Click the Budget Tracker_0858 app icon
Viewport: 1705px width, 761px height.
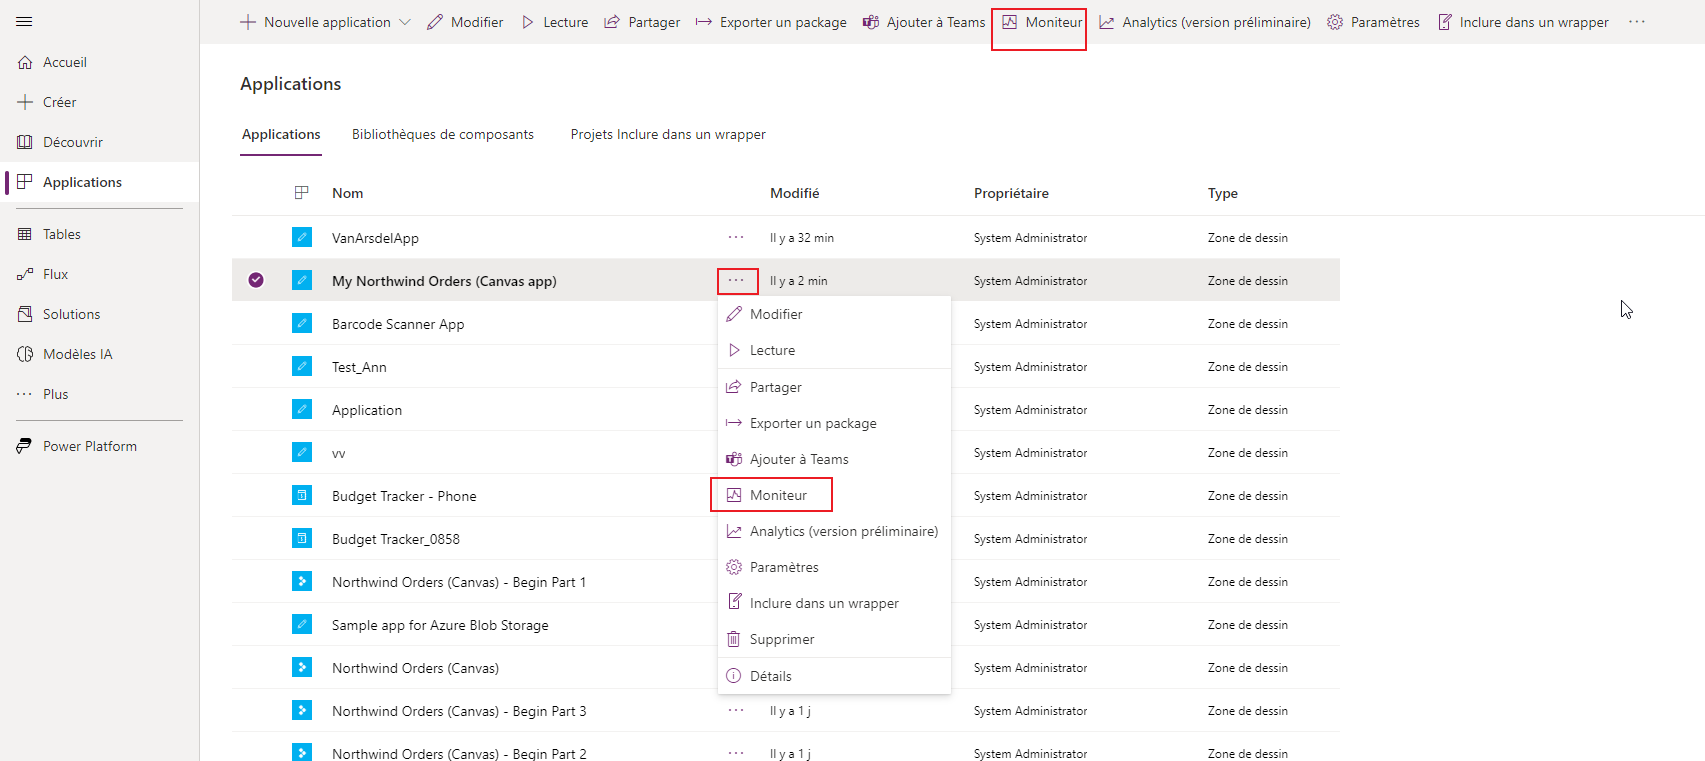(x=302, y=538)
